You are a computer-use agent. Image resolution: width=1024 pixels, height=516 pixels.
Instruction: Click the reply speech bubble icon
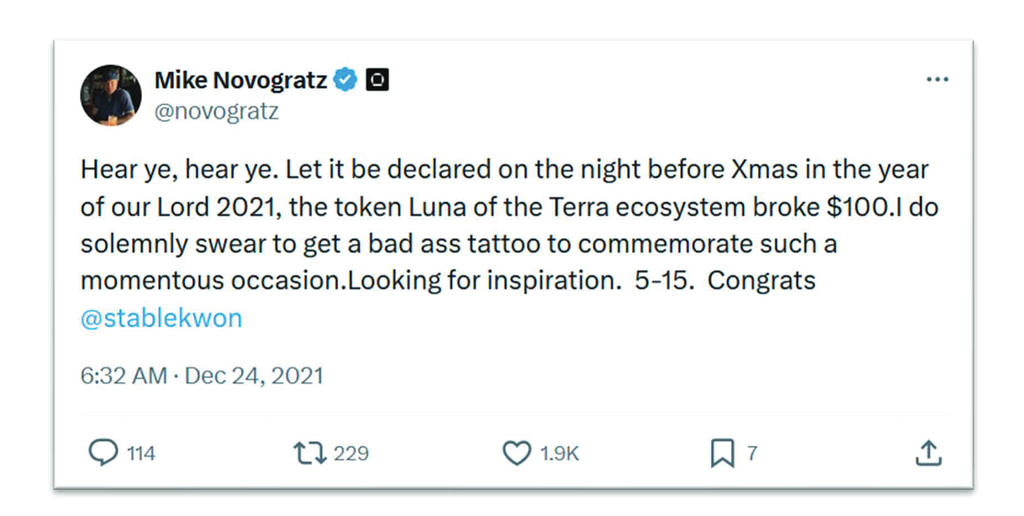tap(103, 453)
